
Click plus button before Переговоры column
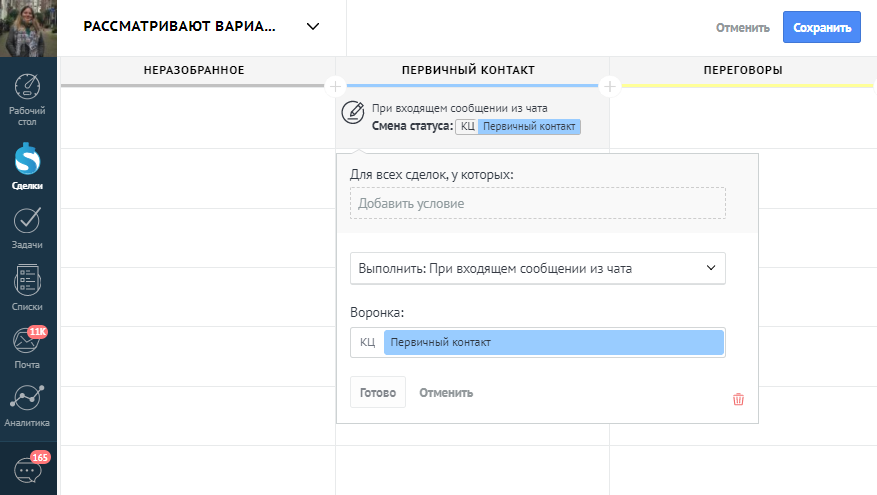point(609,86)
